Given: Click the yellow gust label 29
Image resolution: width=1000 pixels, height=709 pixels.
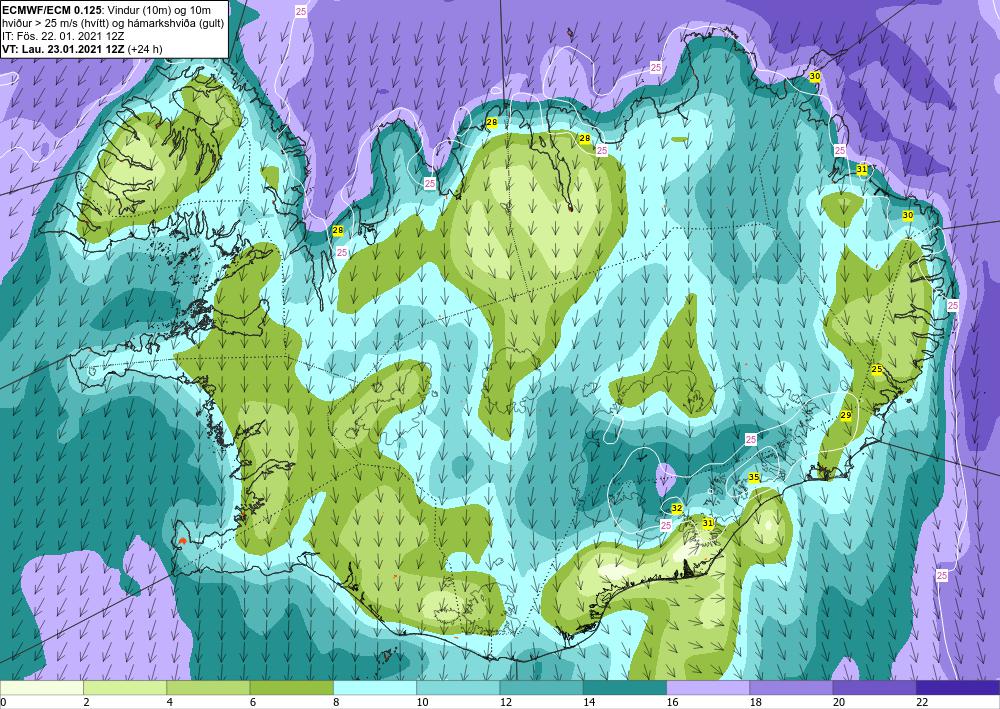Looking at the screenshot, I should [846, 415].
